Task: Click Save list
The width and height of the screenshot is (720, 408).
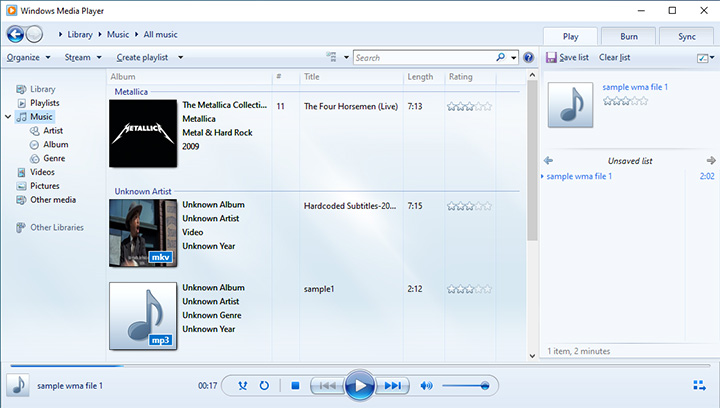Action: (x=574, y=57)
